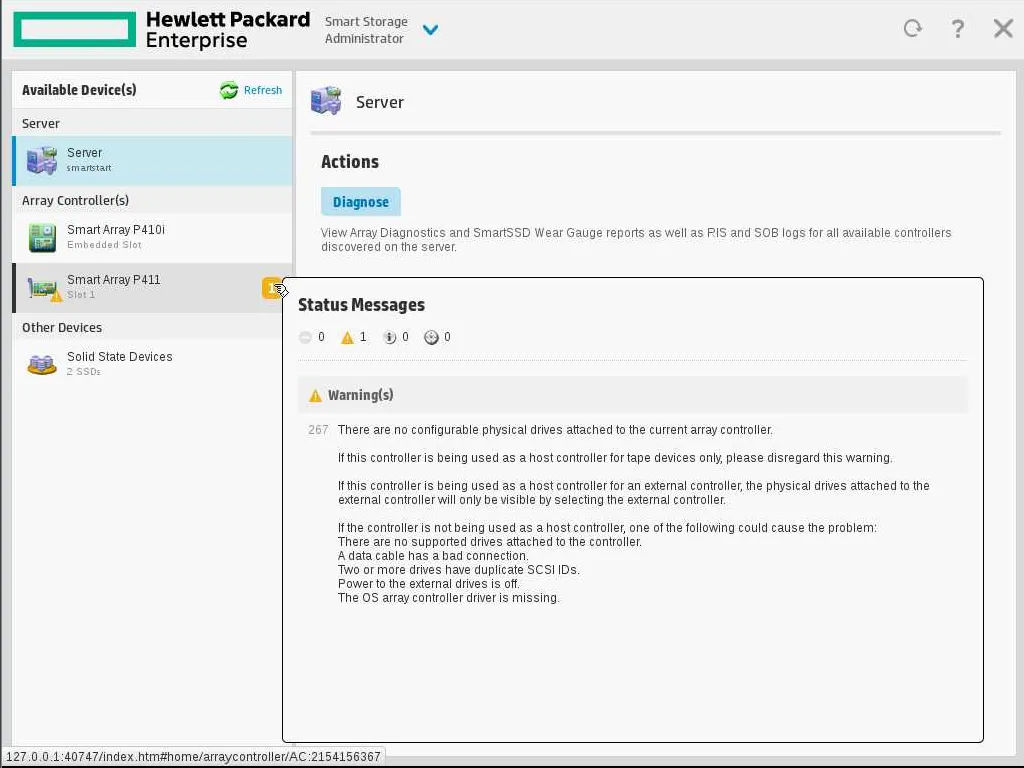Click the orange warning badge on P411
Viewport: 1024px width, 768px height.
[x=272, y=288]
